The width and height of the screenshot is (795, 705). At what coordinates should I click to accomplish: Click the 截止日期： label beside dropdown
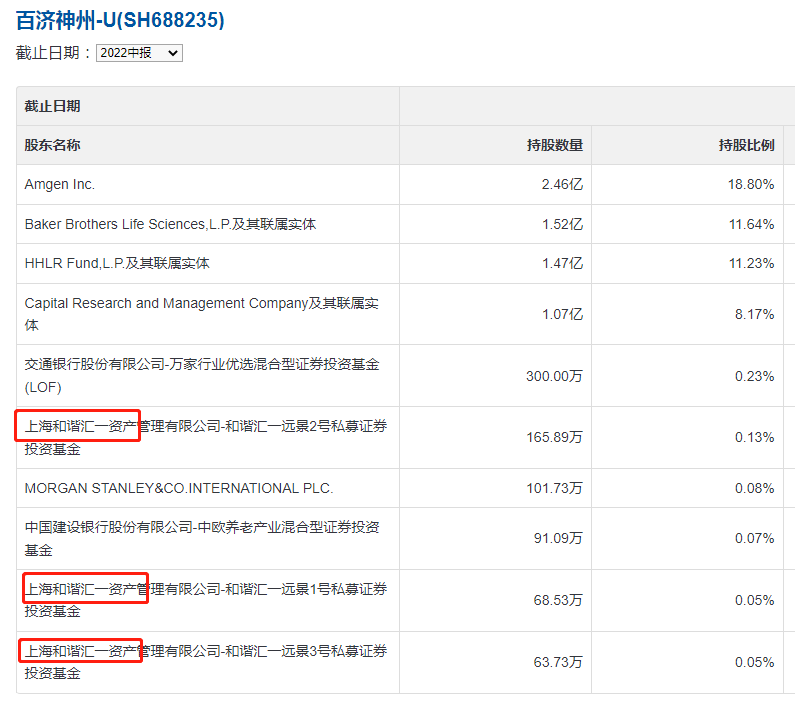(53, 53)
